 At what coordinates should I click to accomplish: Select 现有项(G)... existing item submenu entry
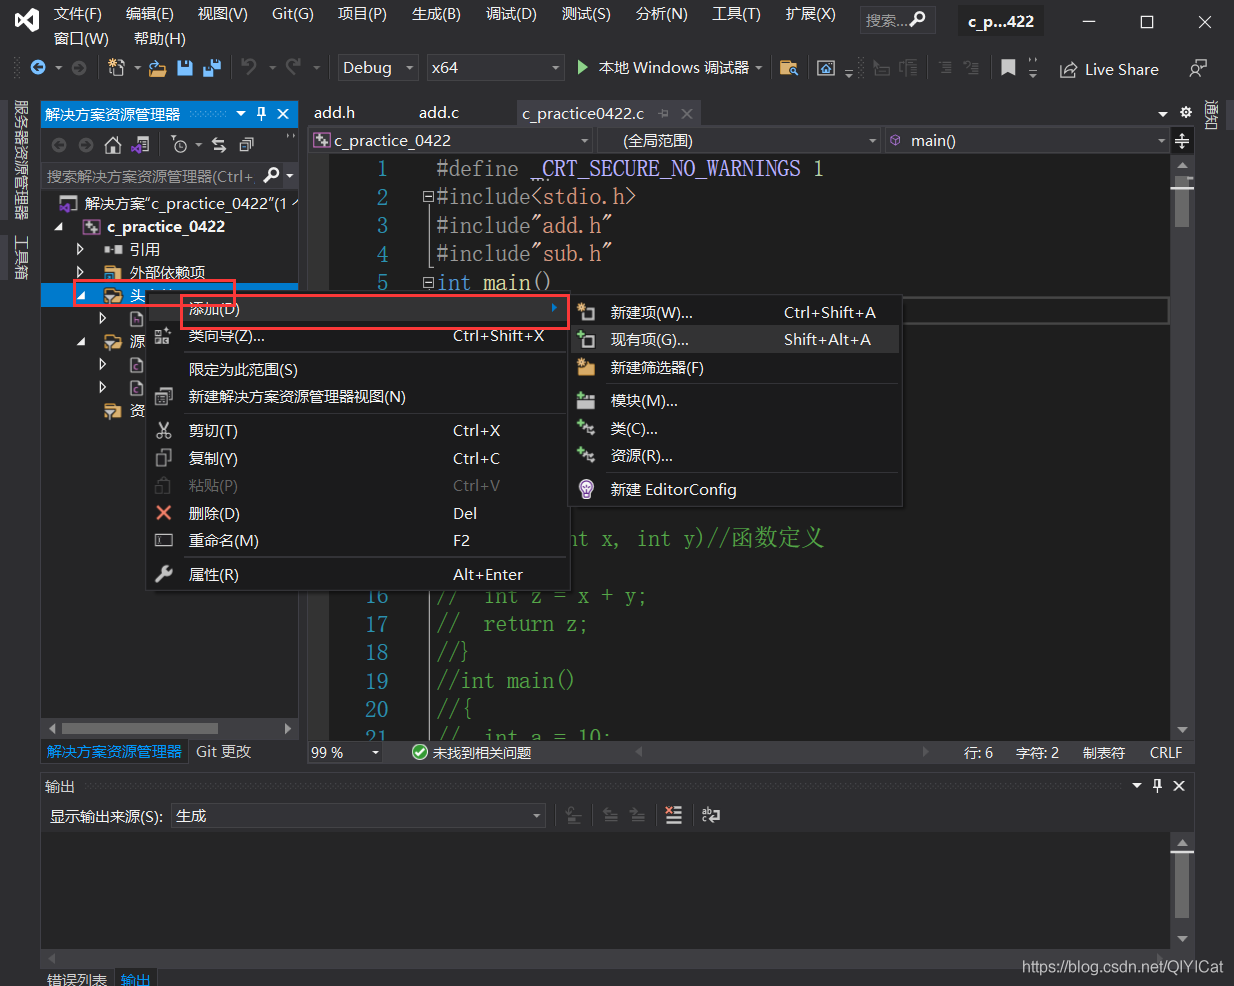[736, 340]
